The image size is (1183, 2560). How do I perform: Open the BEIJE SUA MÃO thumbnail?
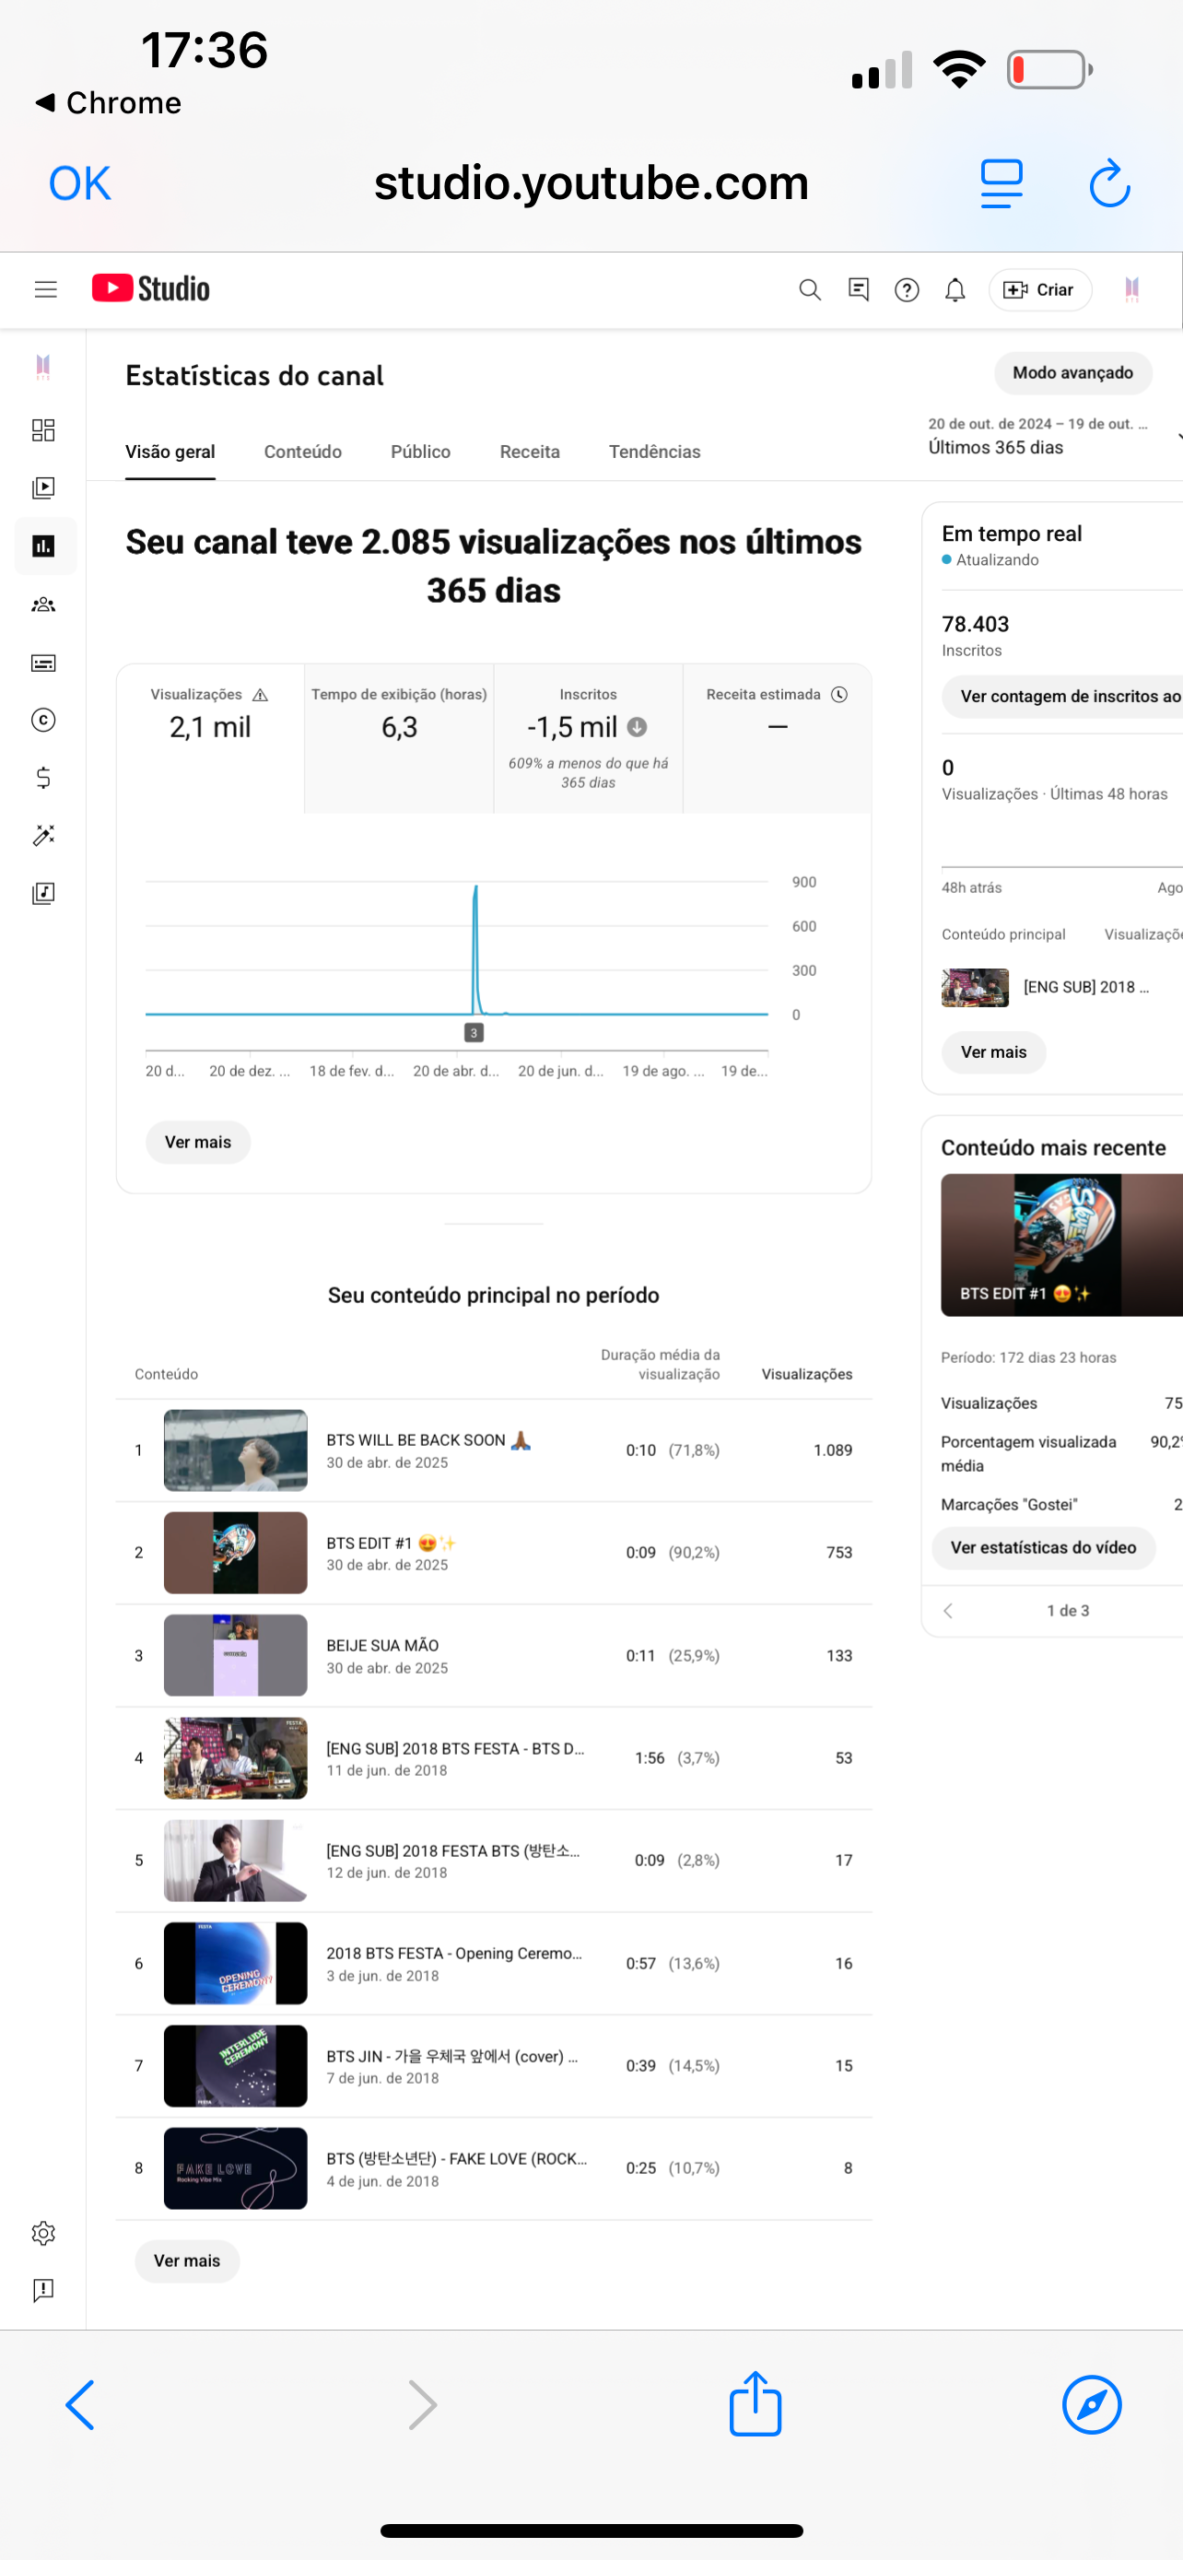pos(235,1655)
